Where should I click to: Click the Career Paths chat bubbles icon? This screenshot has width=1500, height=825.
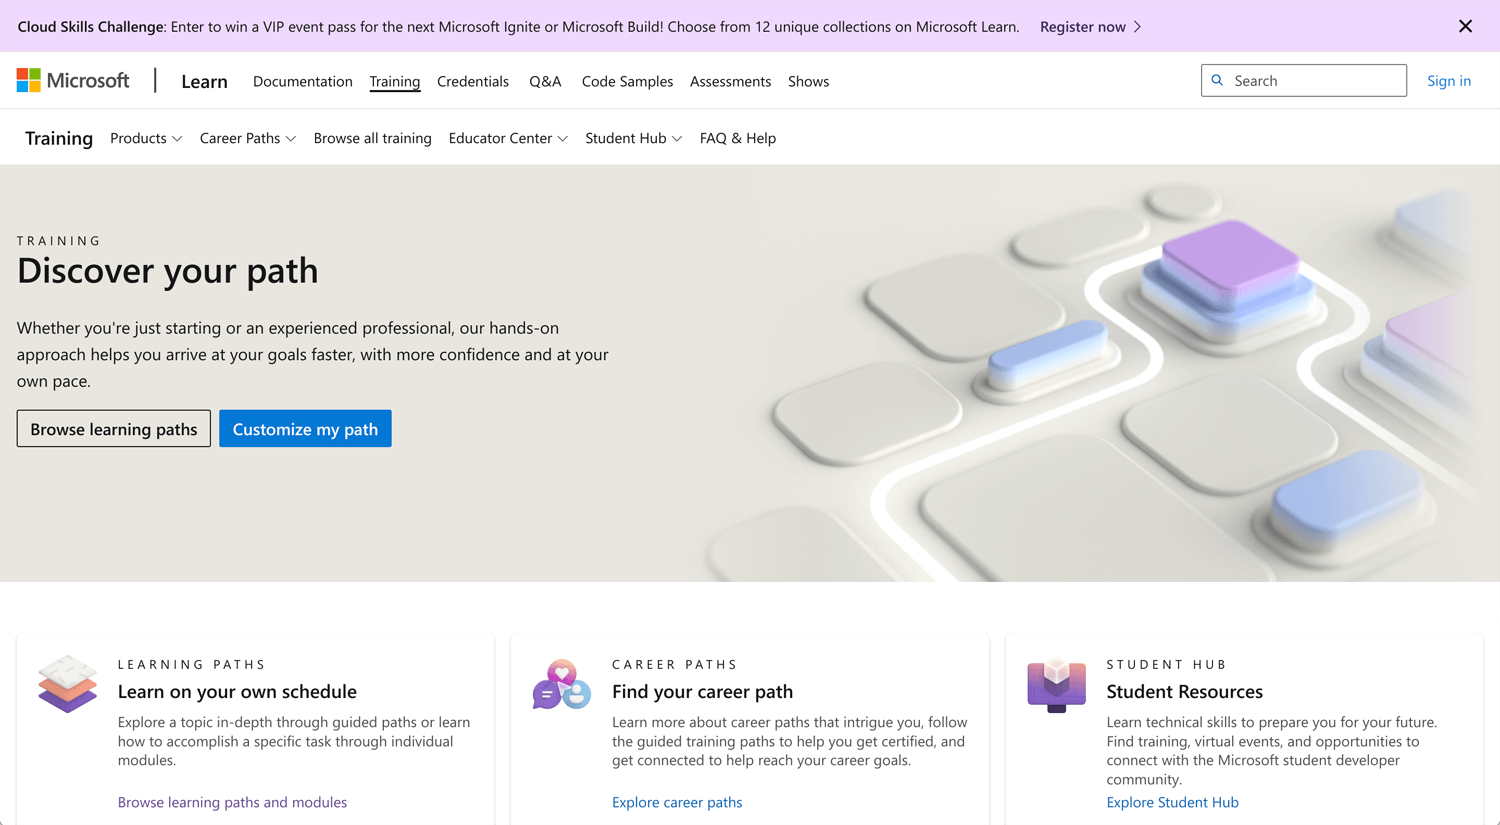(x=561, y=684)
